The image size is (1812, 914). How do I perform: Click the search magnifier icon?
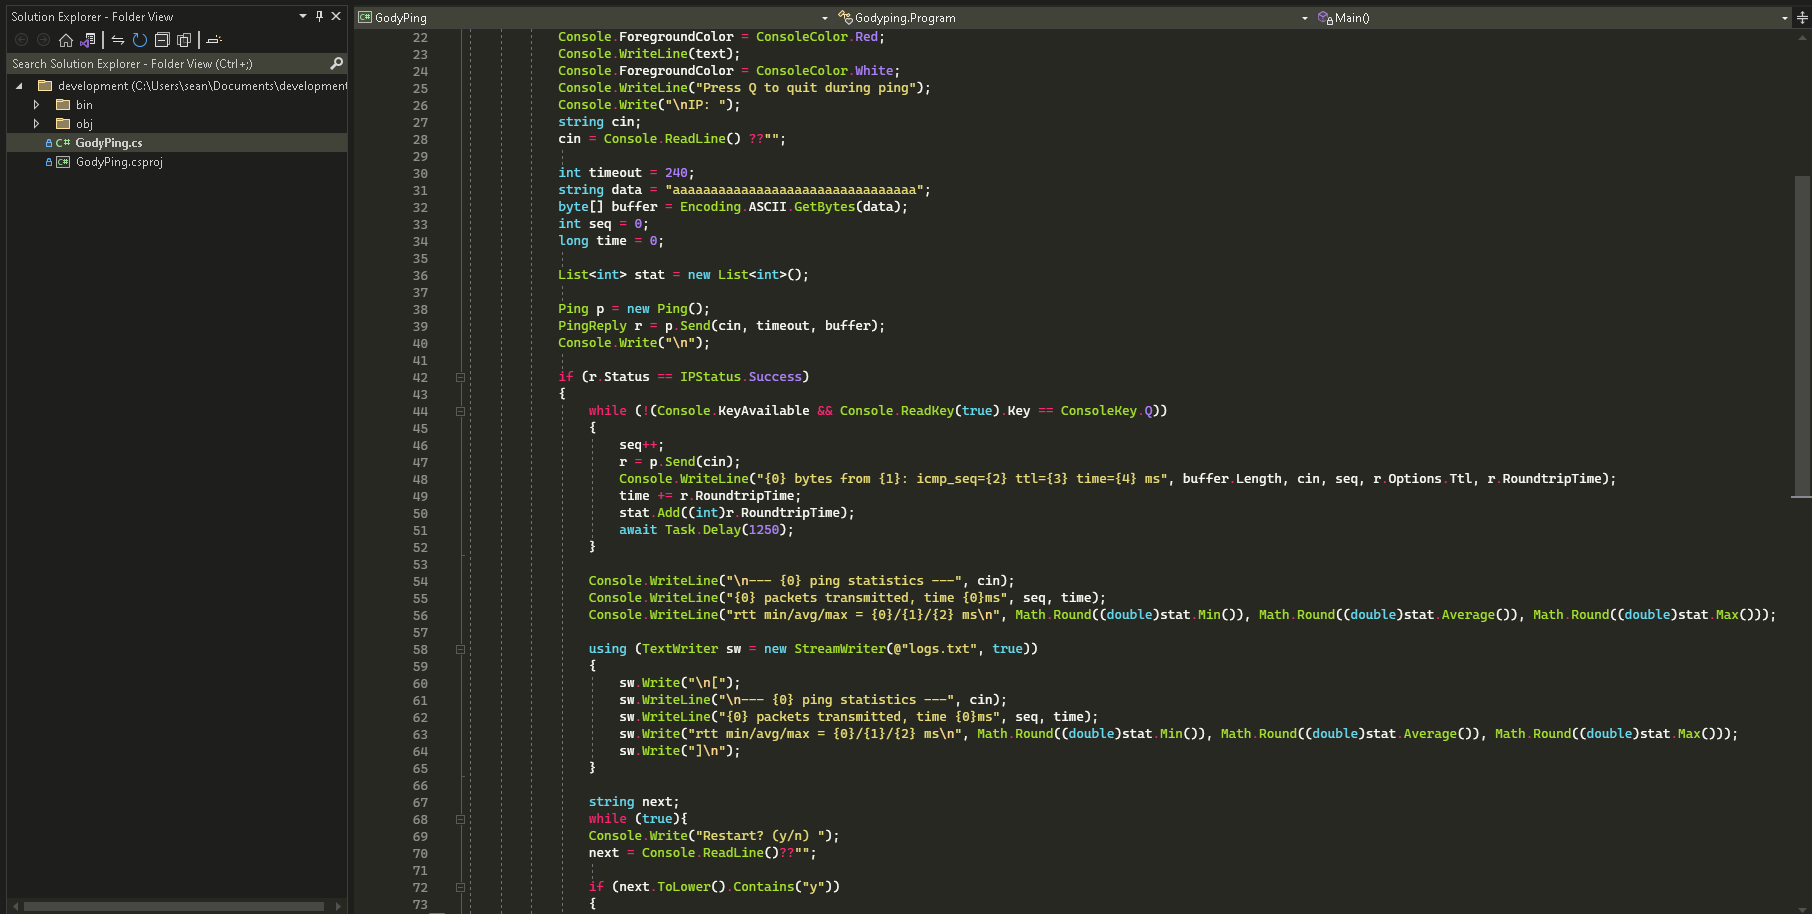[337, 64]
